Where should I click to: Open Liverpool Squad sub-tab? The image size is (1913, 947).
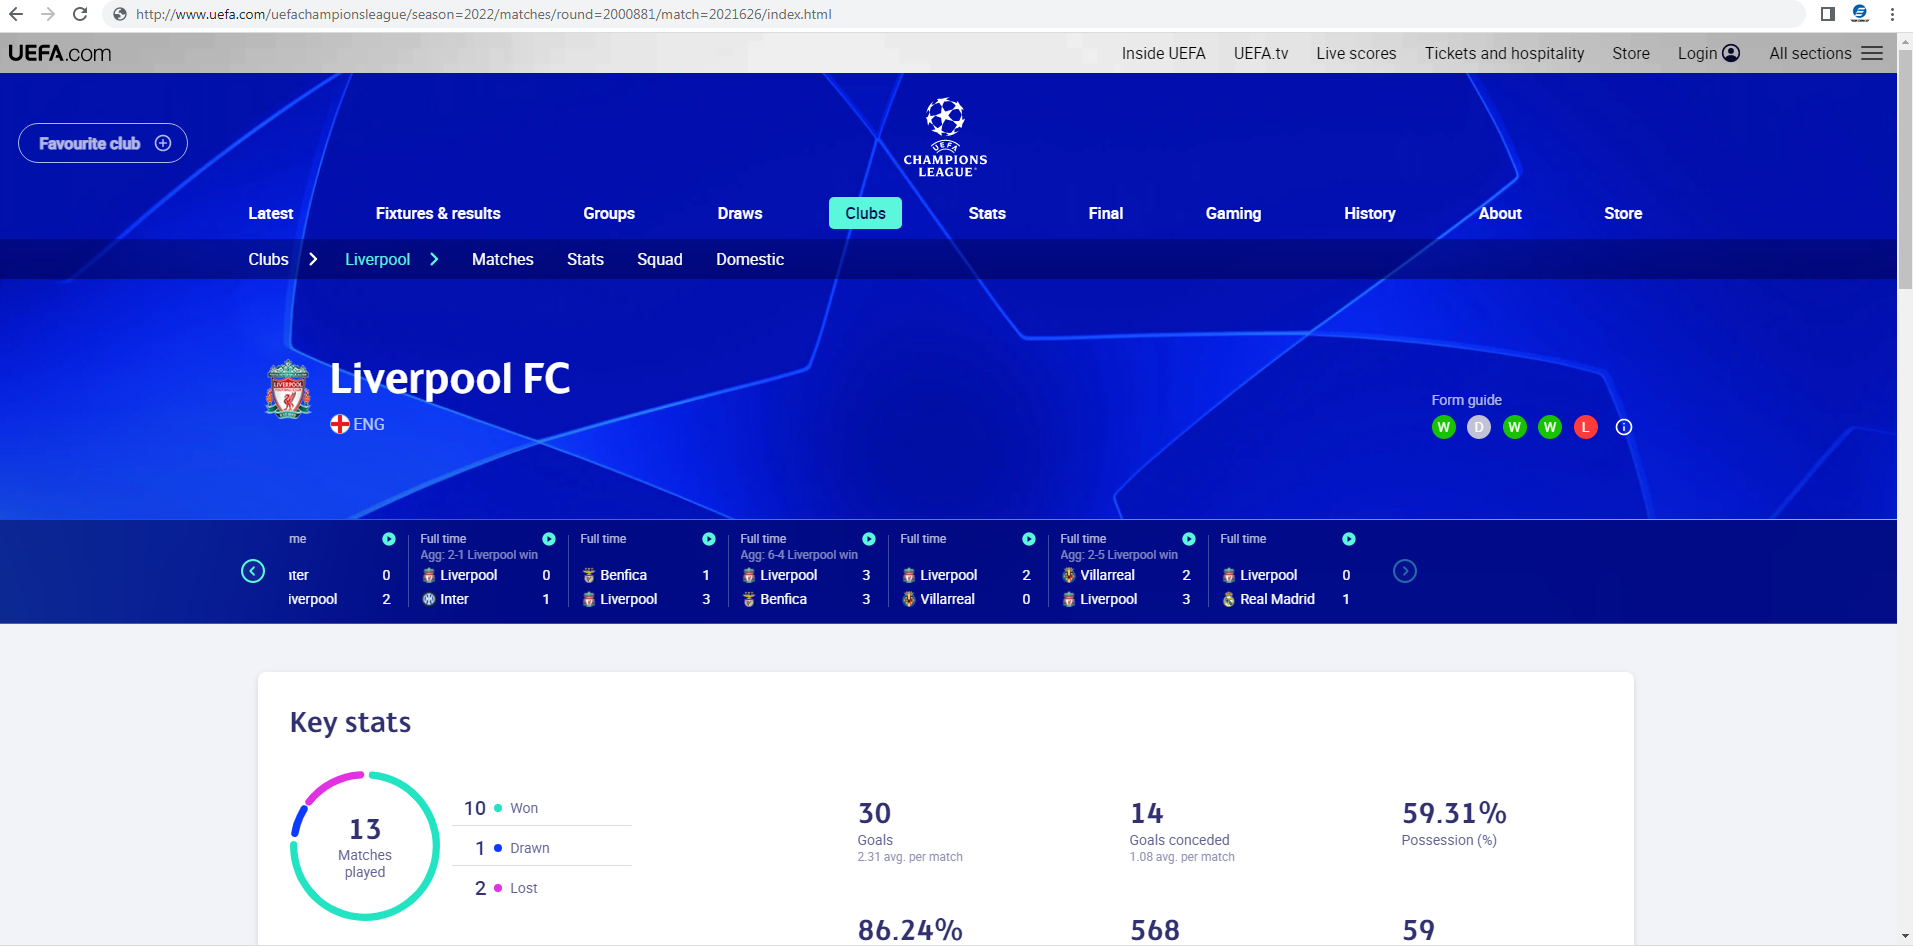(x=660, y=259)
